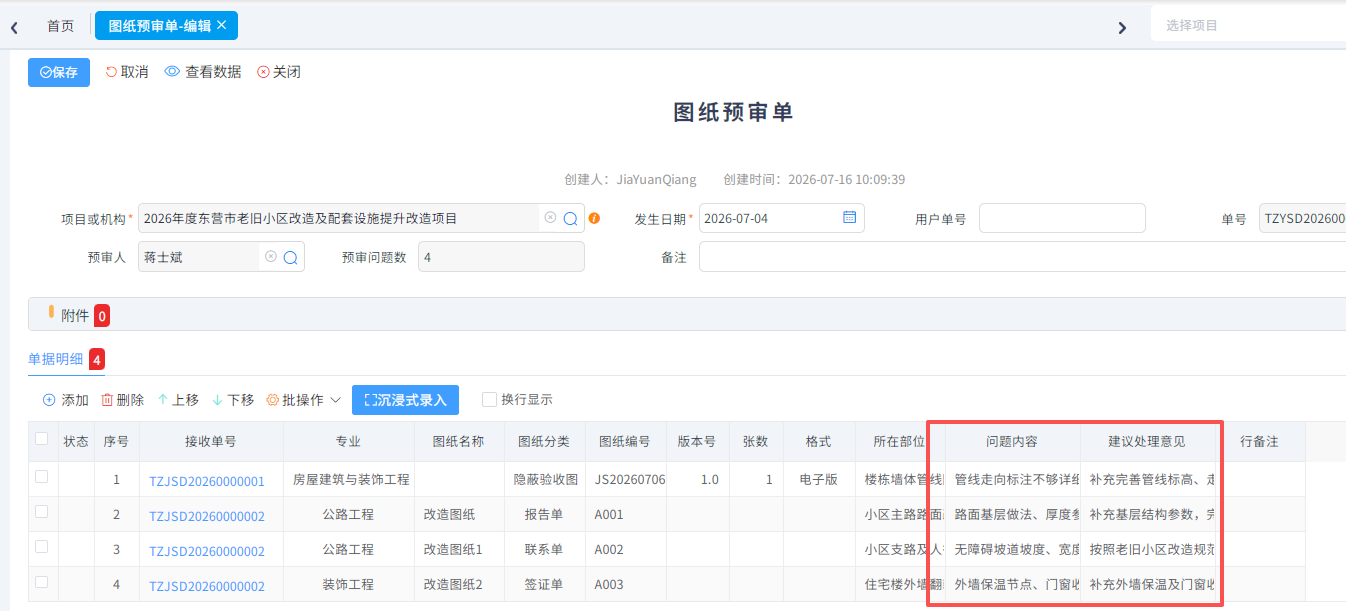
Task: Focus the 用户单号 input field
Action: tap(1062, 218)
